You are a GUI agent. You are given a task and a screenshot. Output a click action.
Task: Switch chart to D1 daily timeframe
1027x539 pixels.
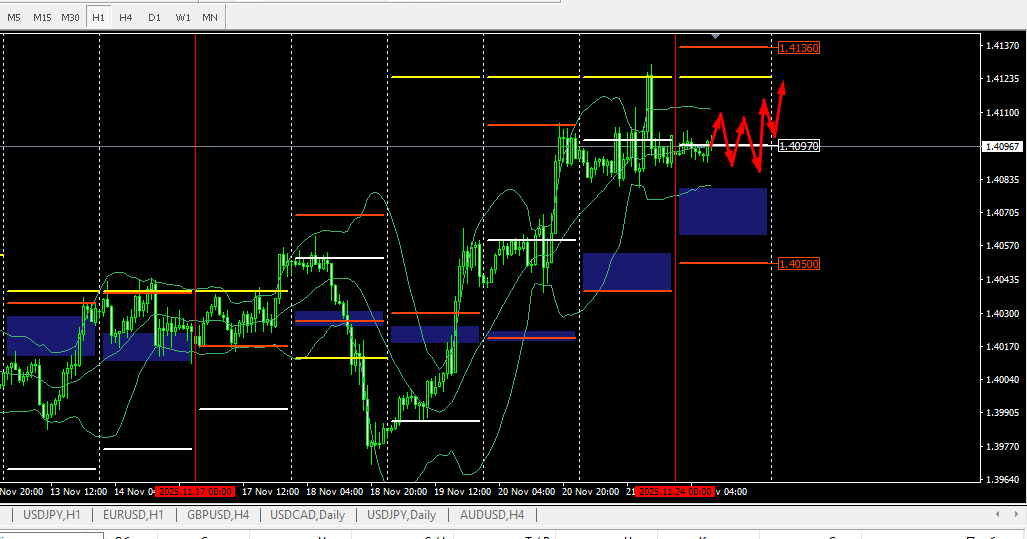155,18
